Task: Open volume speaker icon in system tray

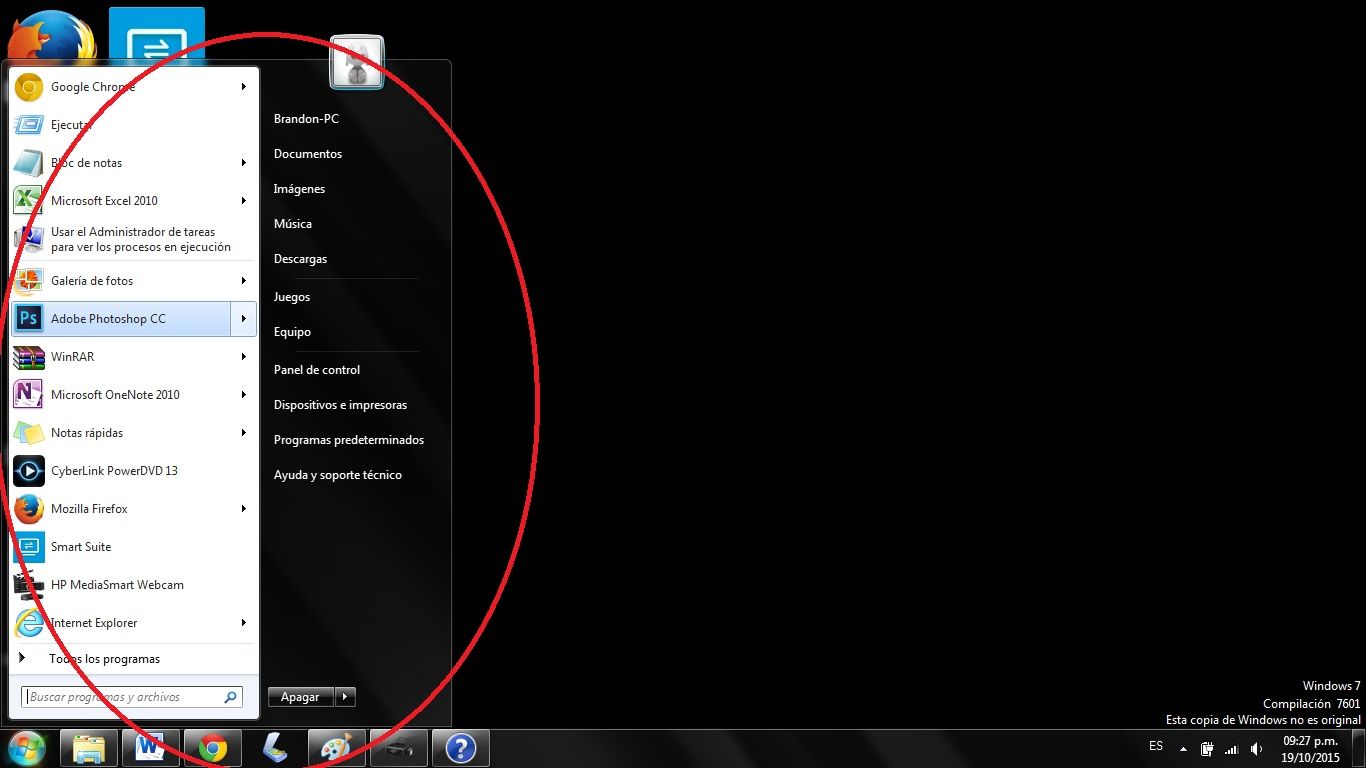Action: tap(1256, 748)
